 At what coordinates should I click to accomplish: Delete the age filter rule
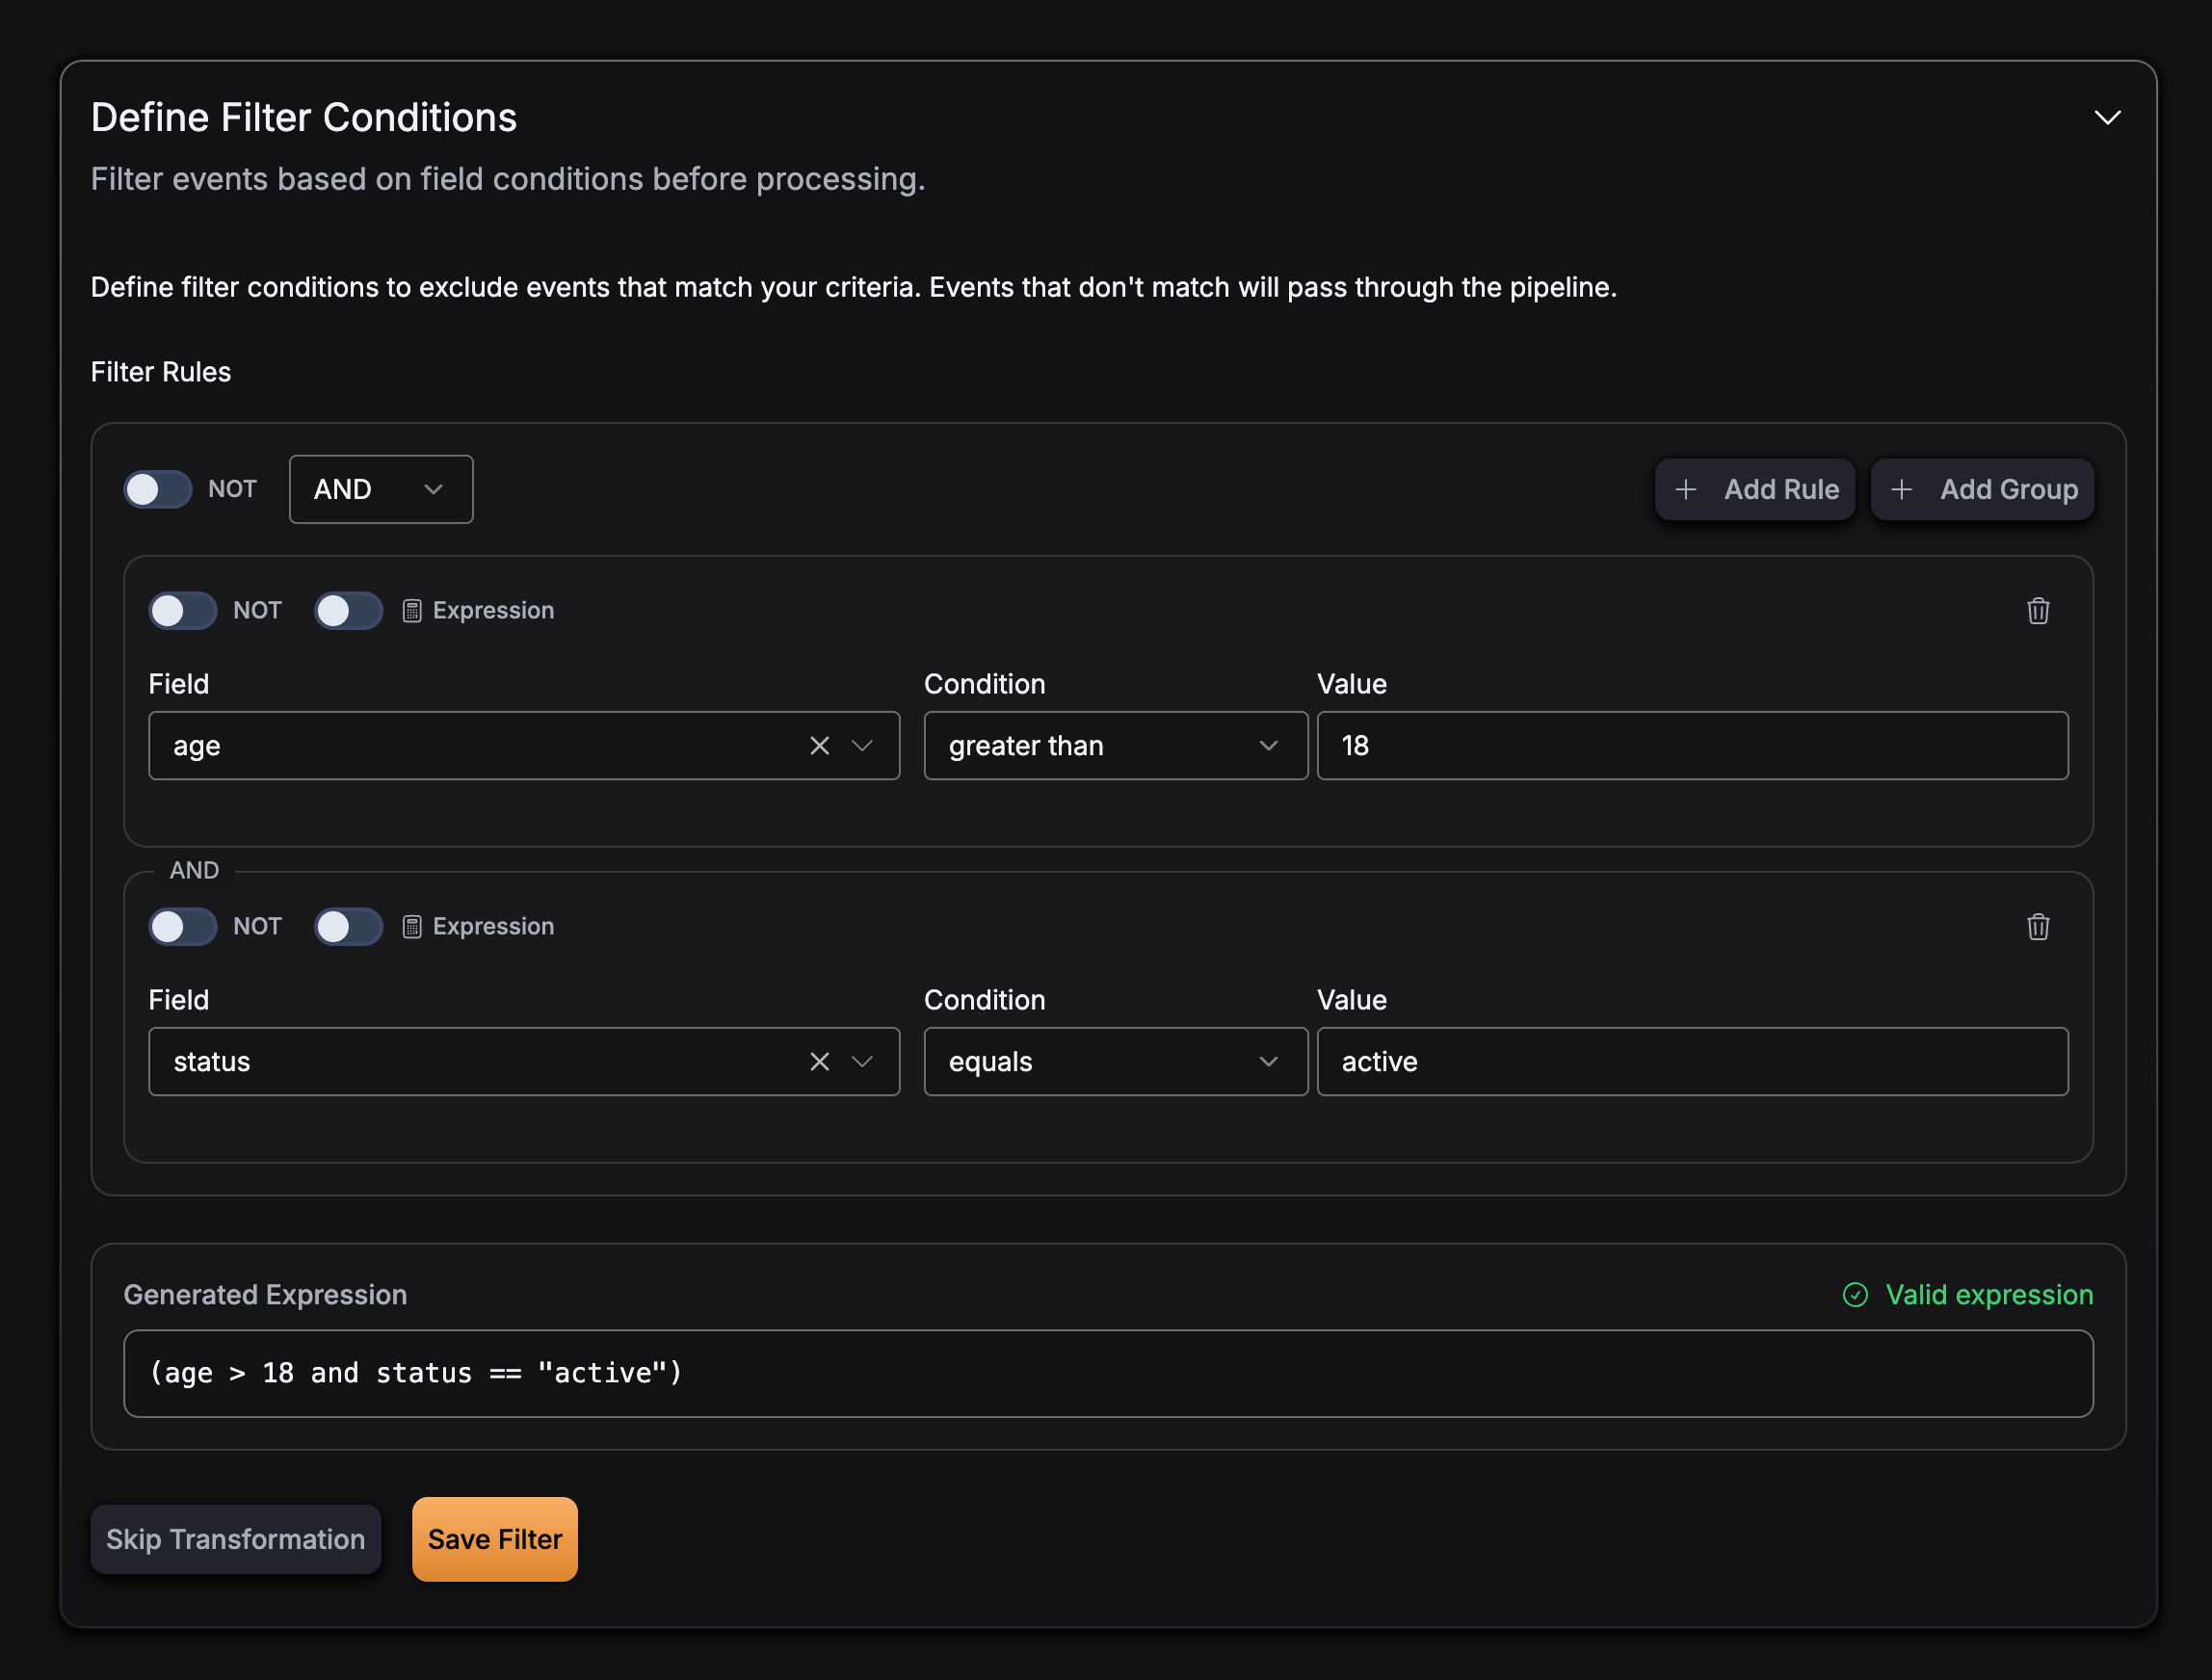pos(2037,611)
